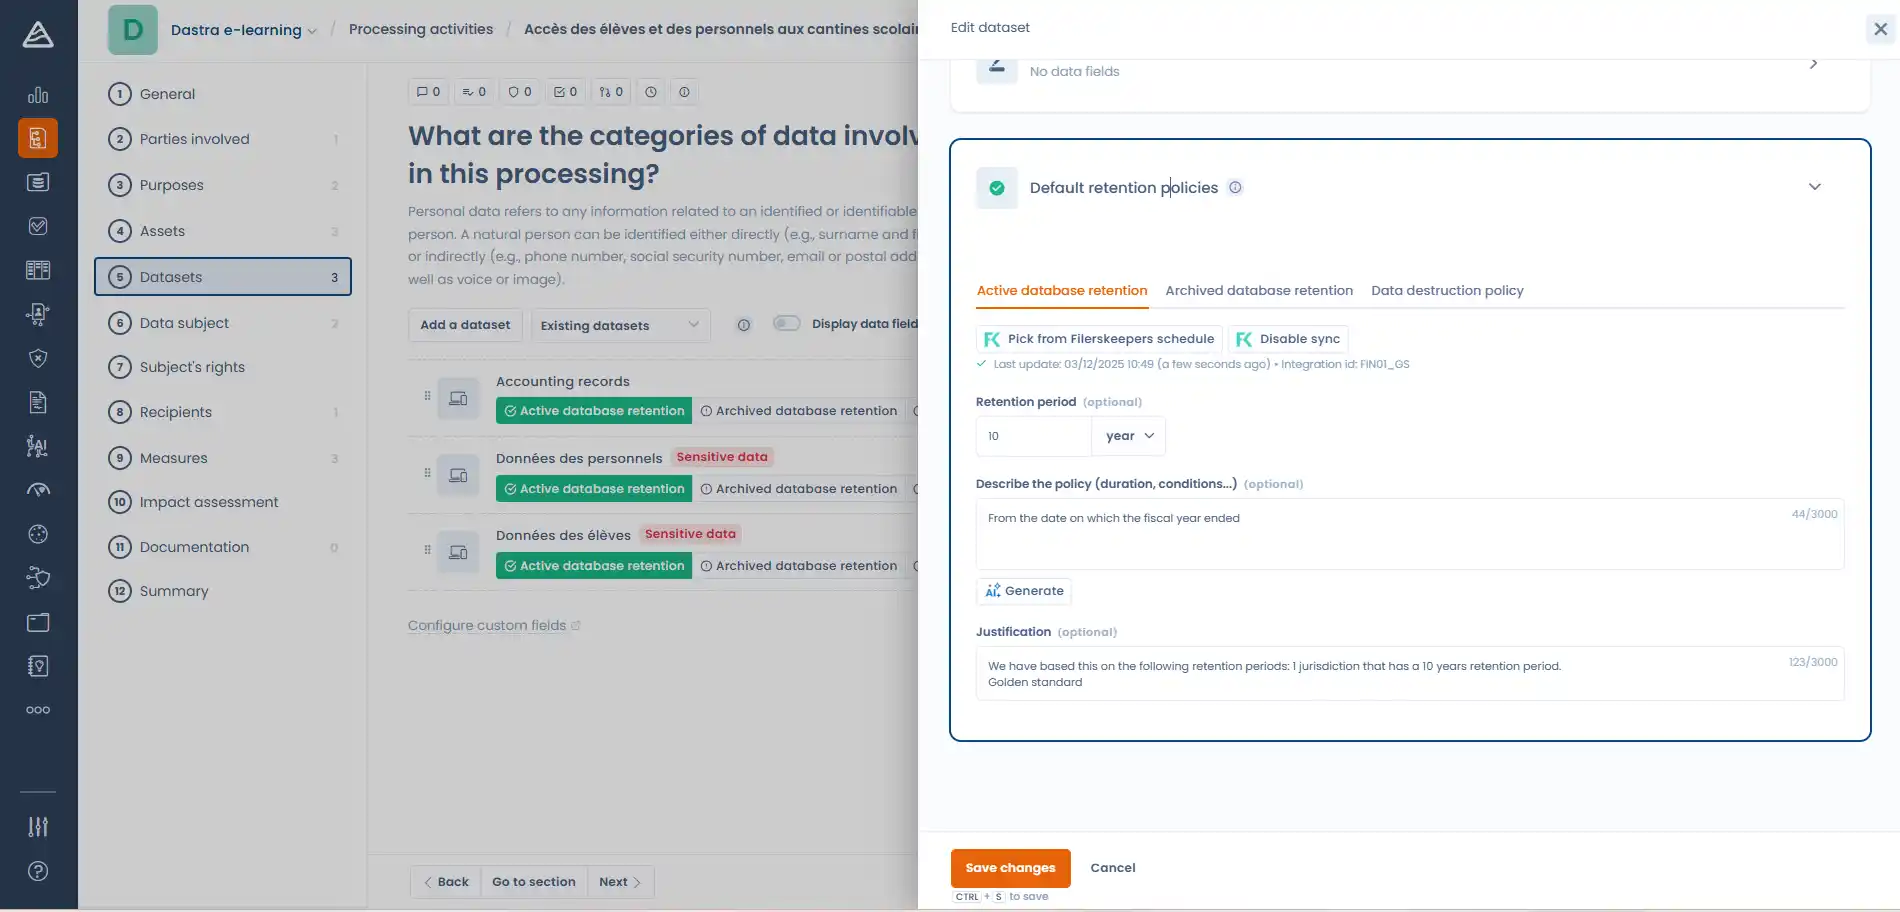Open the retention period unit dropdown
The width and height of the screenshot is (1900, 912).
point(1129,436)
